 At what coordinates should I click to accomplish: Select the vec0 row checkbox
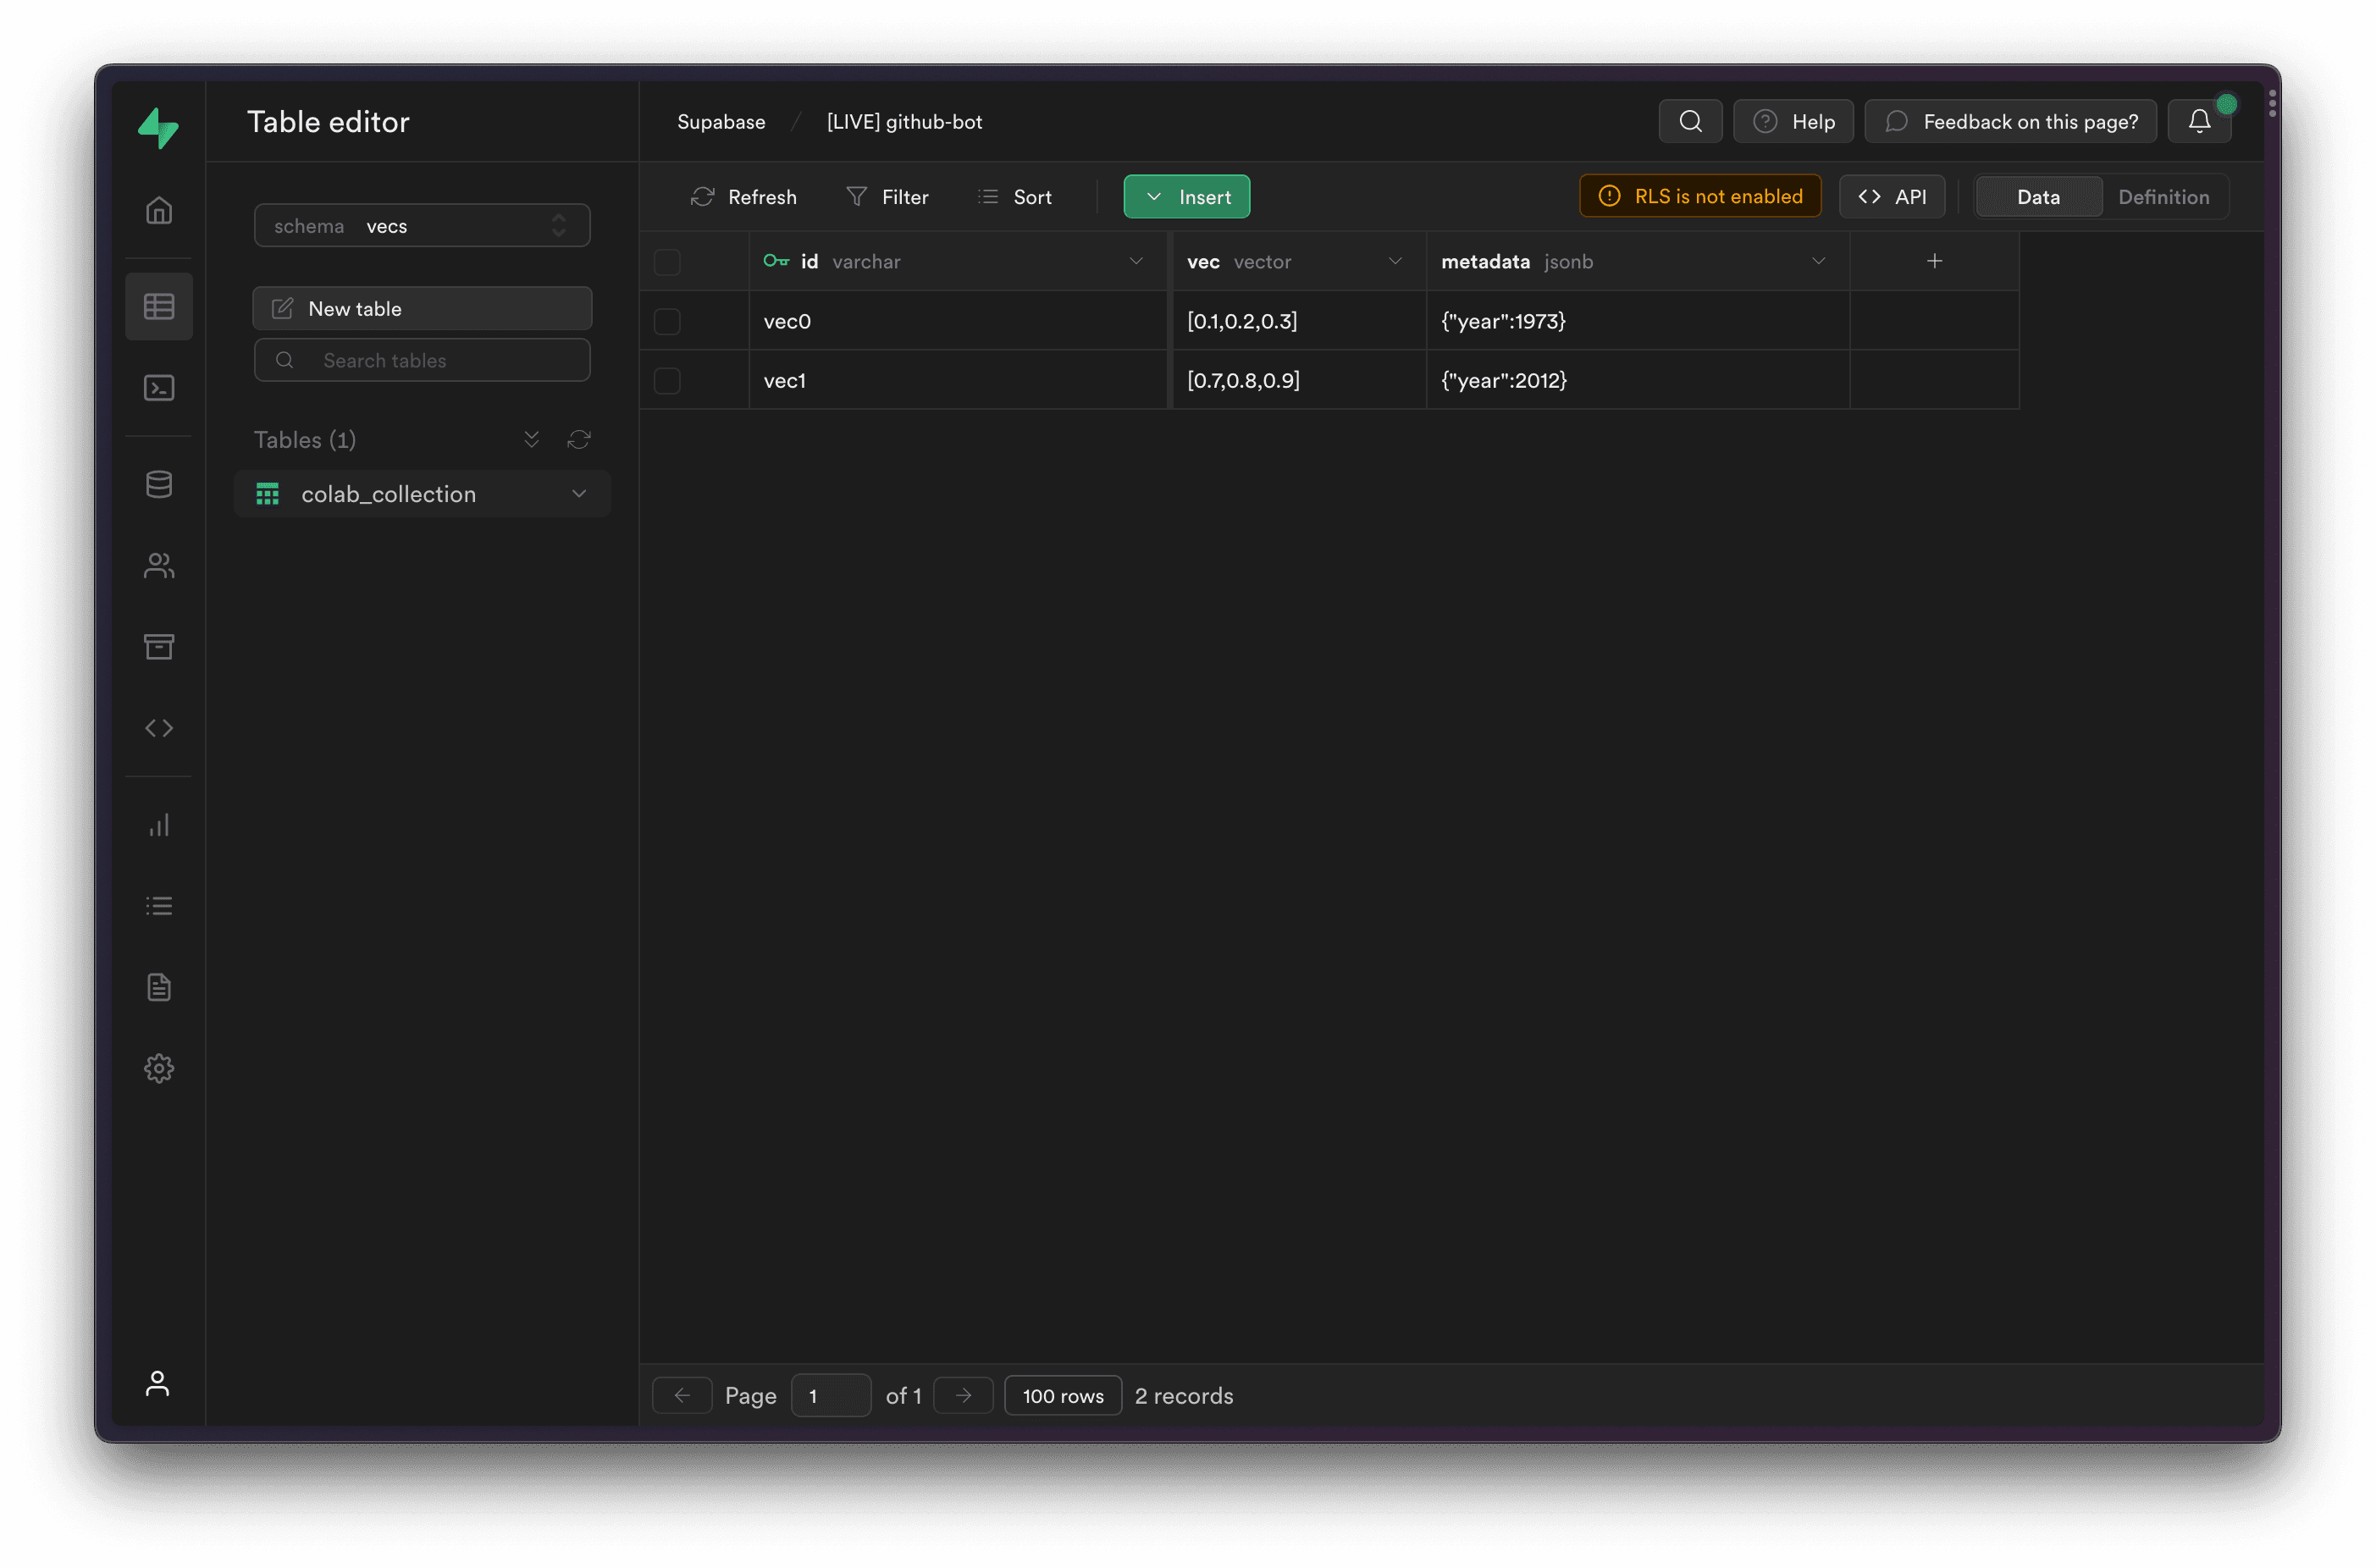667,321
